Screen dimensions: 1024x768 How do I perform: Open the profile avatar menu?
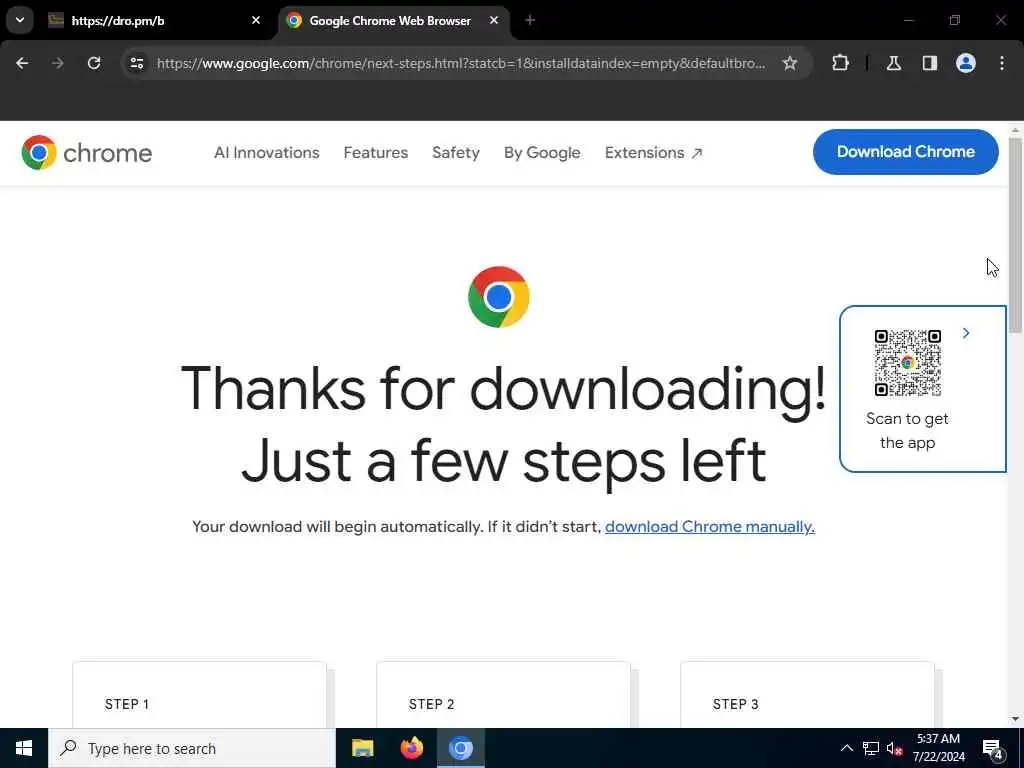(x=966, y=63)
